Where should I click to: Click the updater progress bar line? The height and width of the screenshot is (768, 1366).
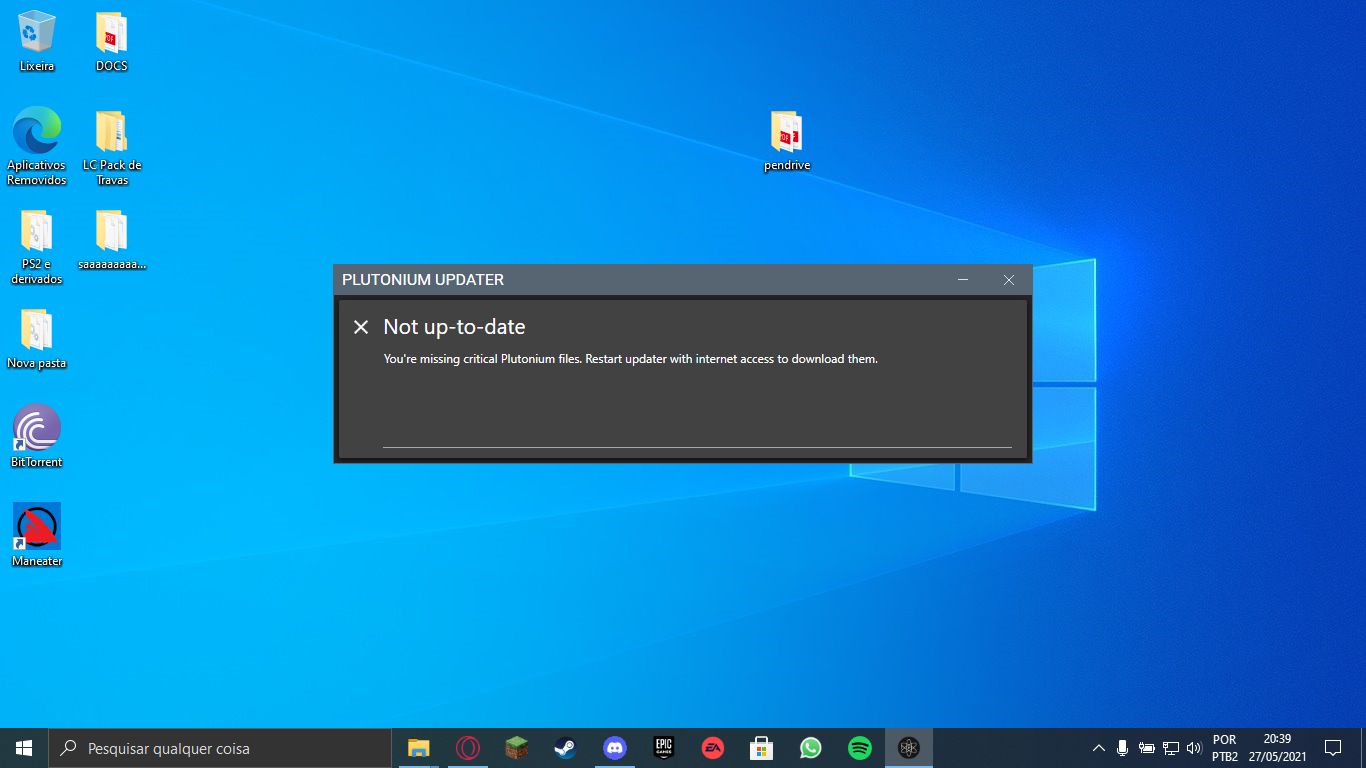coord(697,447)
